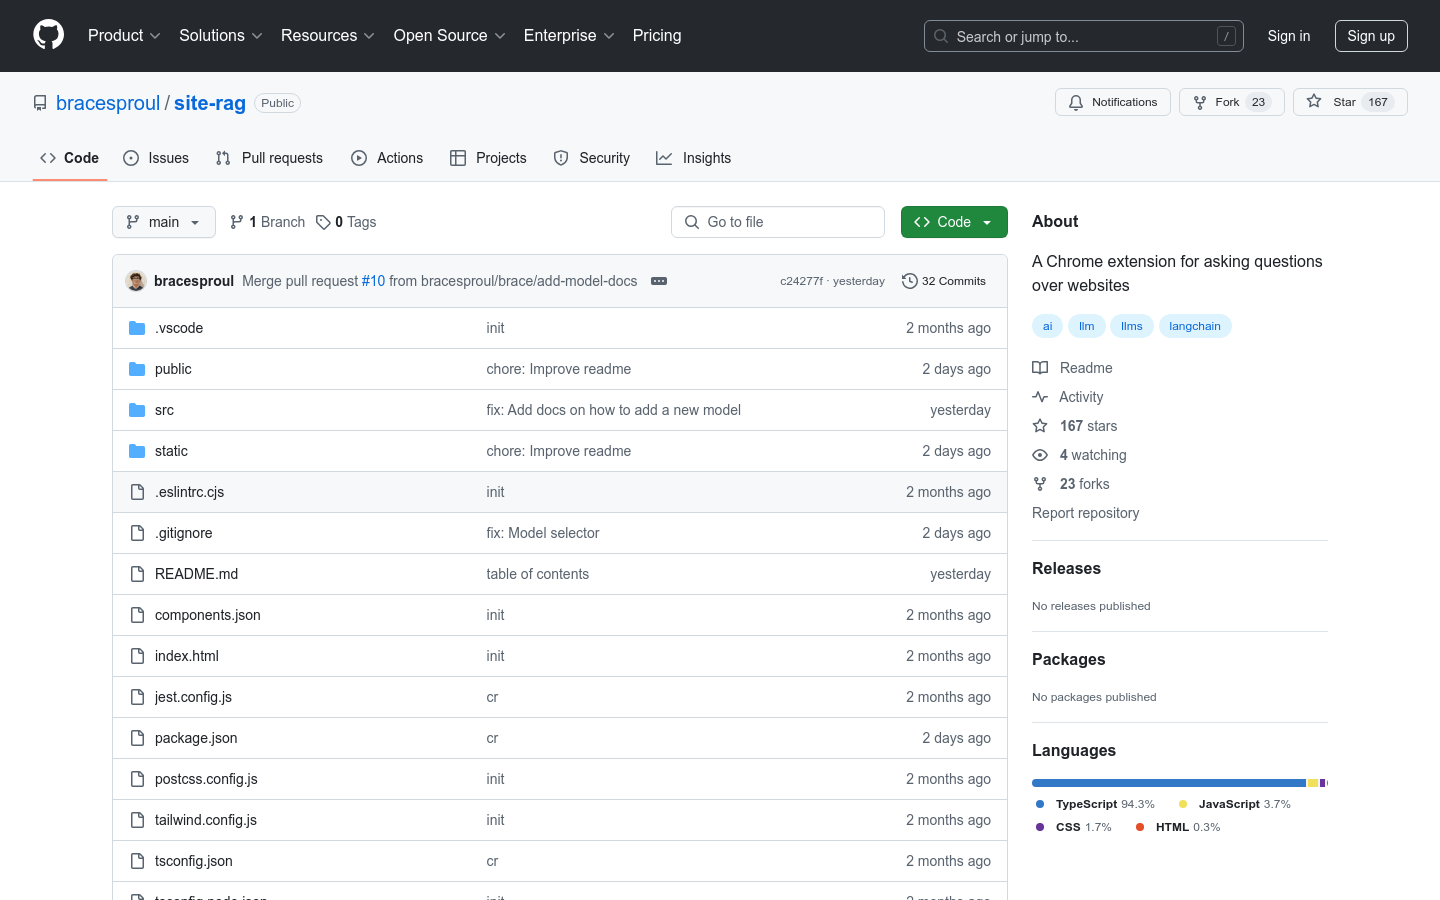Open postcss.config.js file
Image resolution: width=1440 pixels, height=900 pixels.
click(206, 779)
